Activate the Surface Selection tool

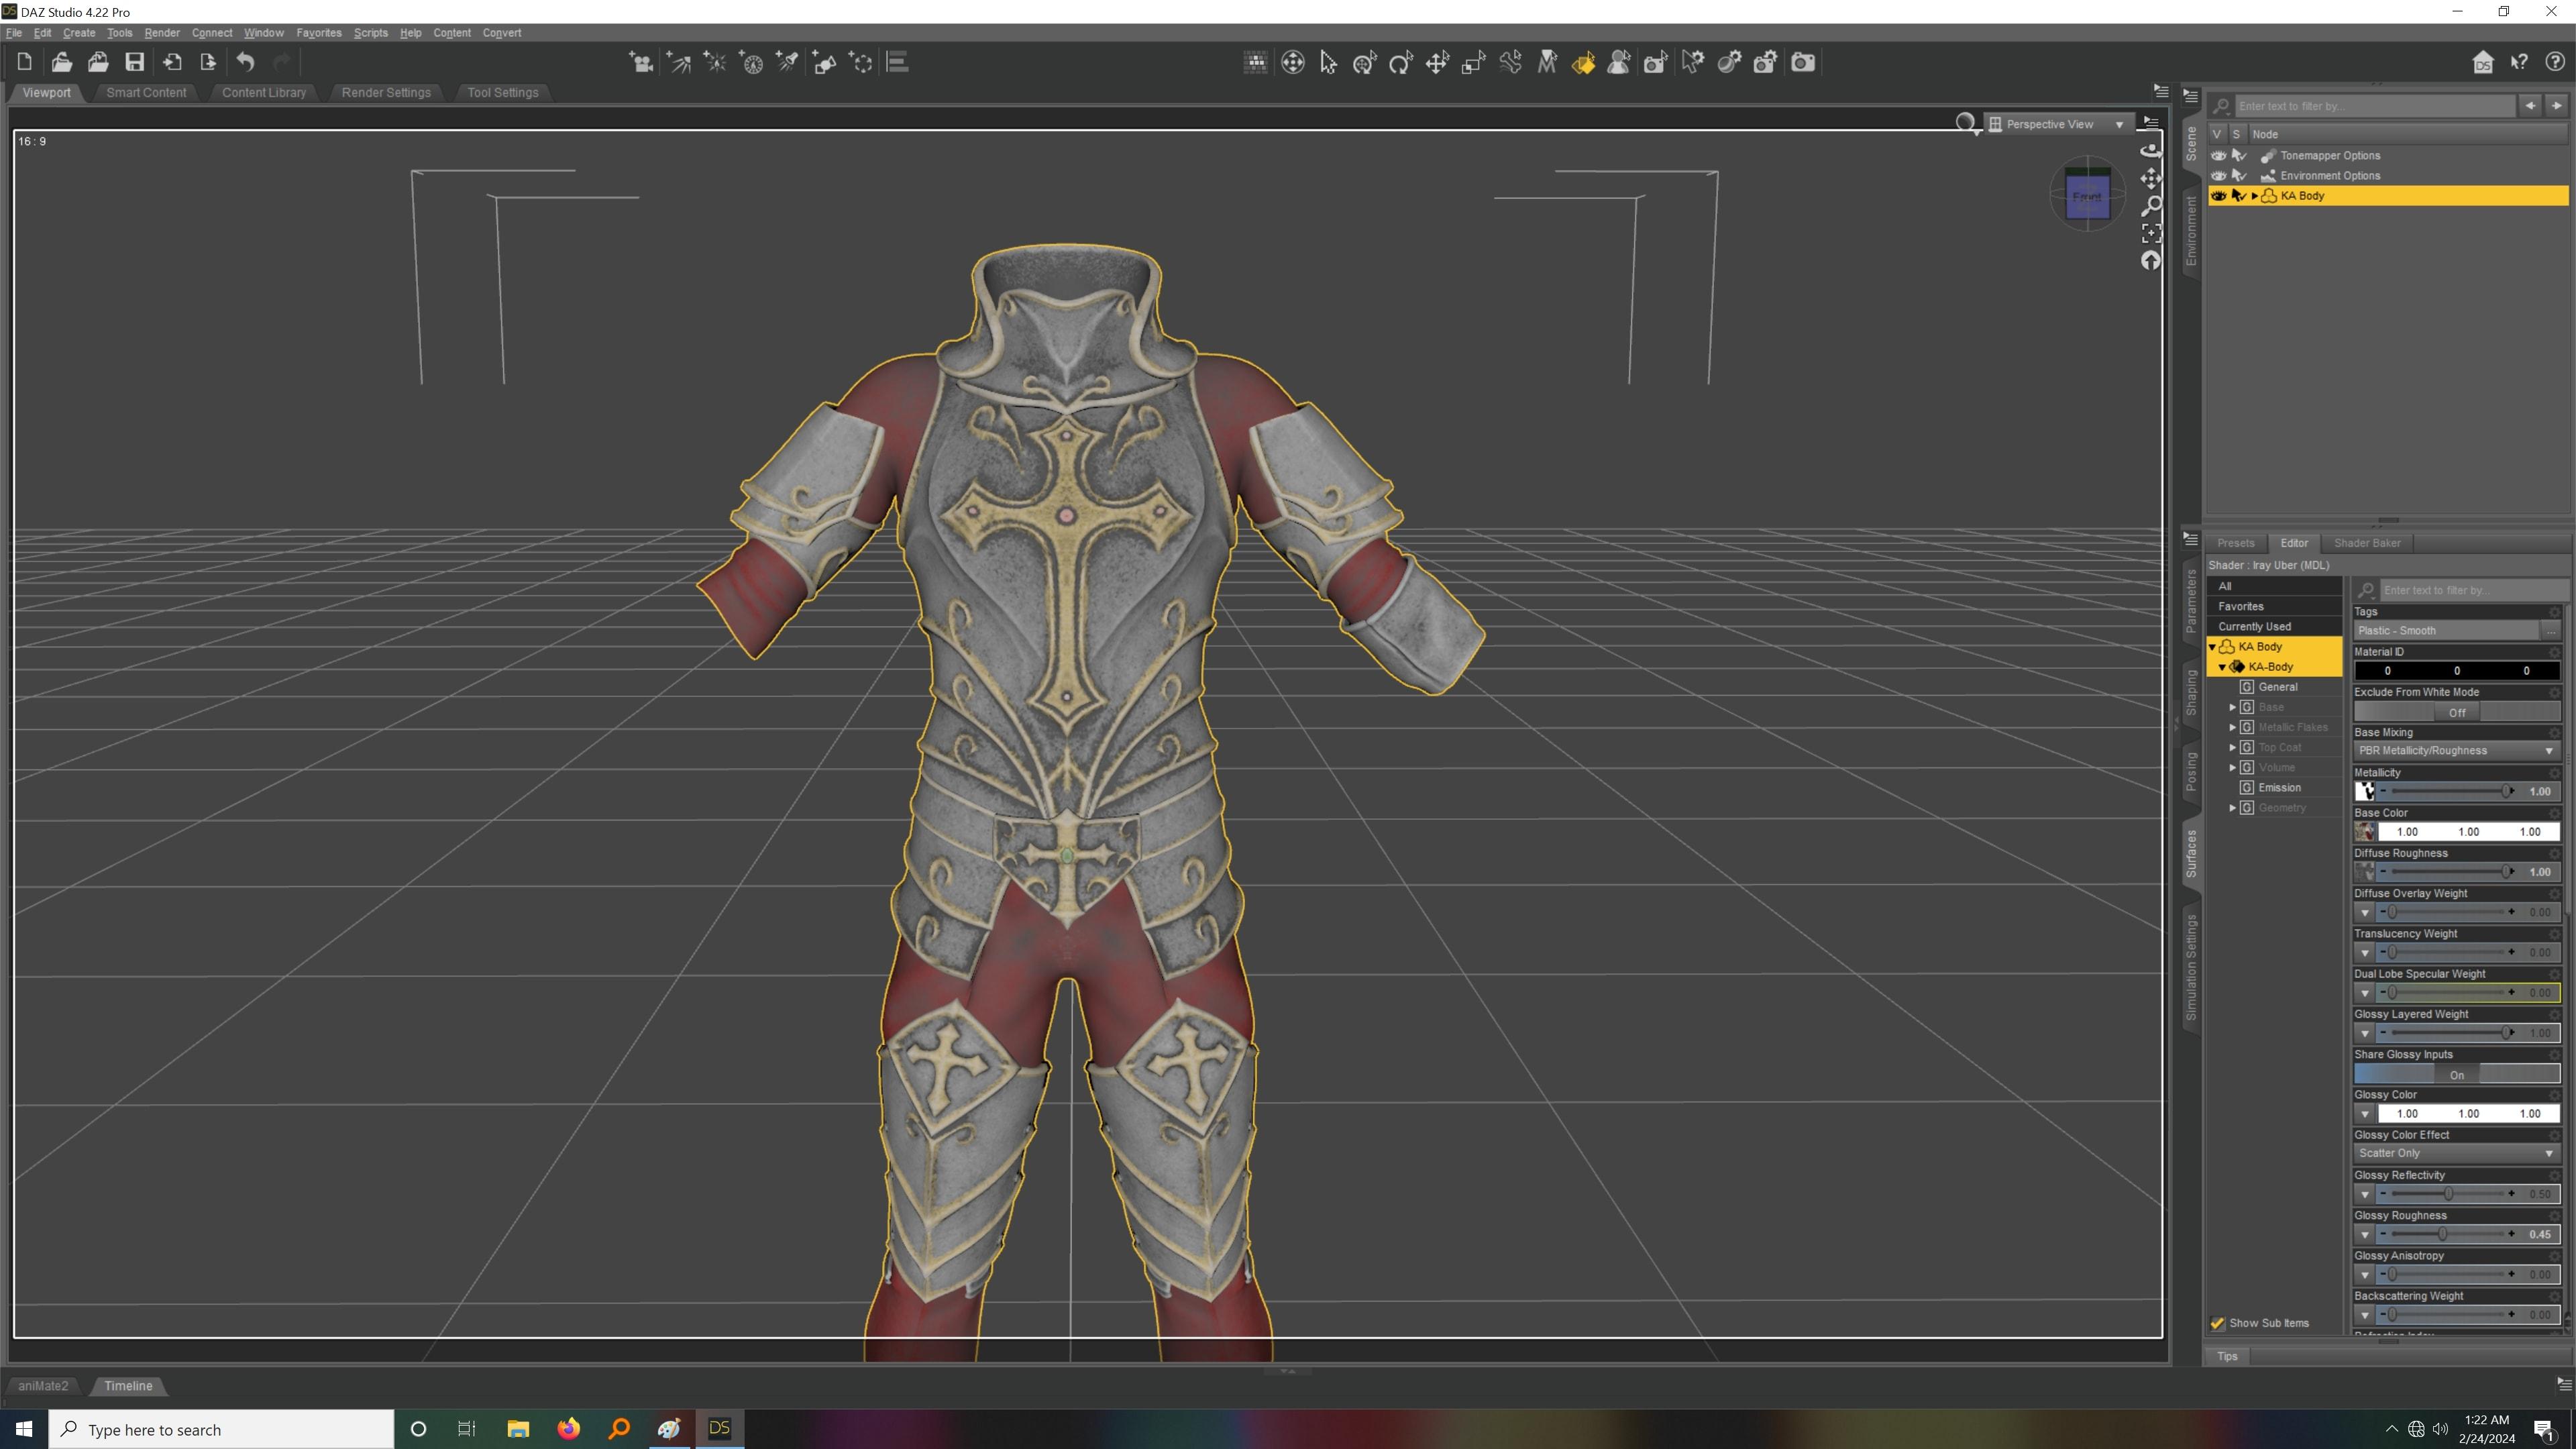[x=1583, y=63]
